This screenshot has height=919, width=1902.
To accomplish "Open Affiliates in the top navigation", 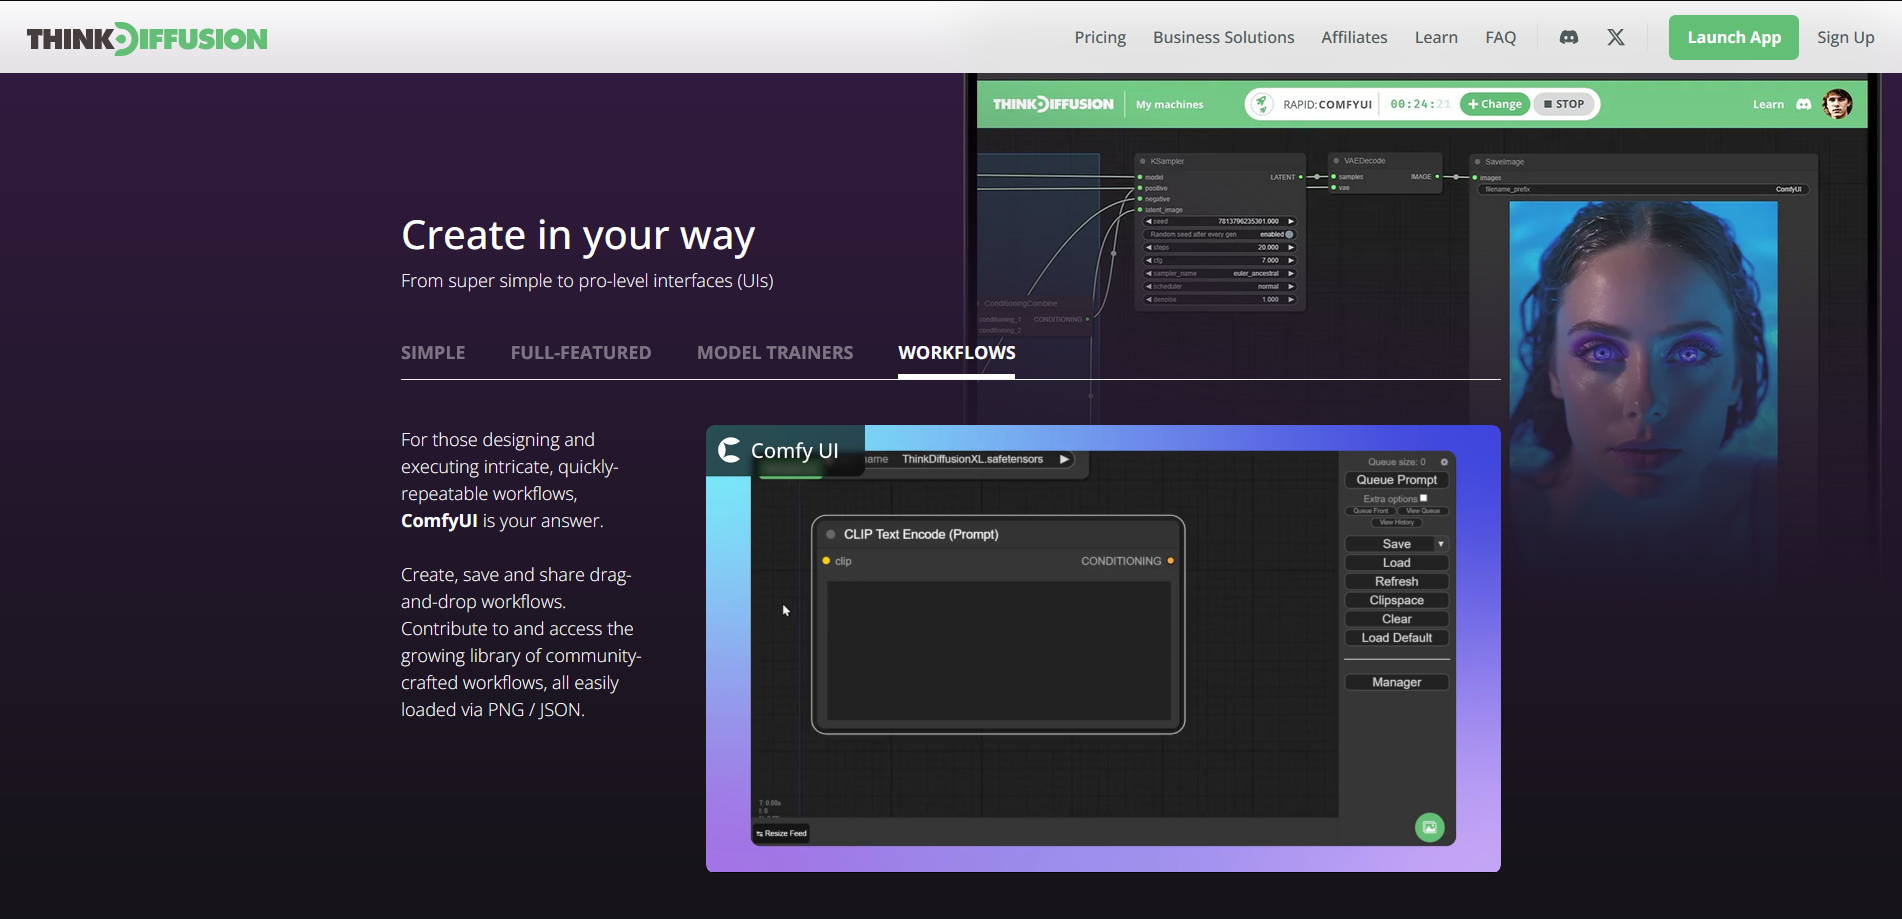I will pyautogui.click(x=1354, y=37).
